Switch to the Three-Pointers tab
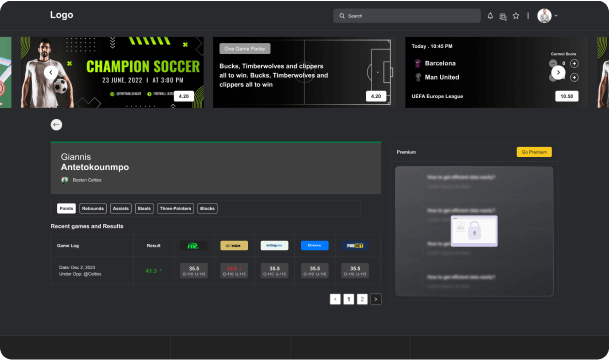Image resolution: width=609 pixels, height=360 pixels. pyautogui.click(x=176, y=209)
